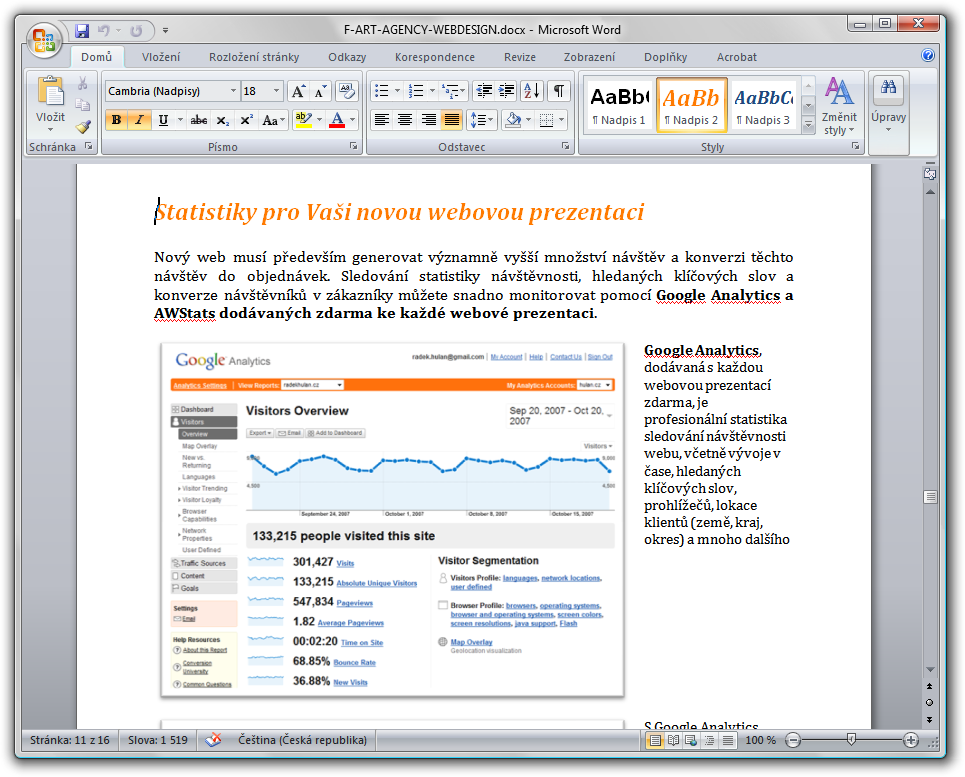Screen dimensions: 965x777
Task: Apply the yellow text highlight color
Action: coord(303,120)
